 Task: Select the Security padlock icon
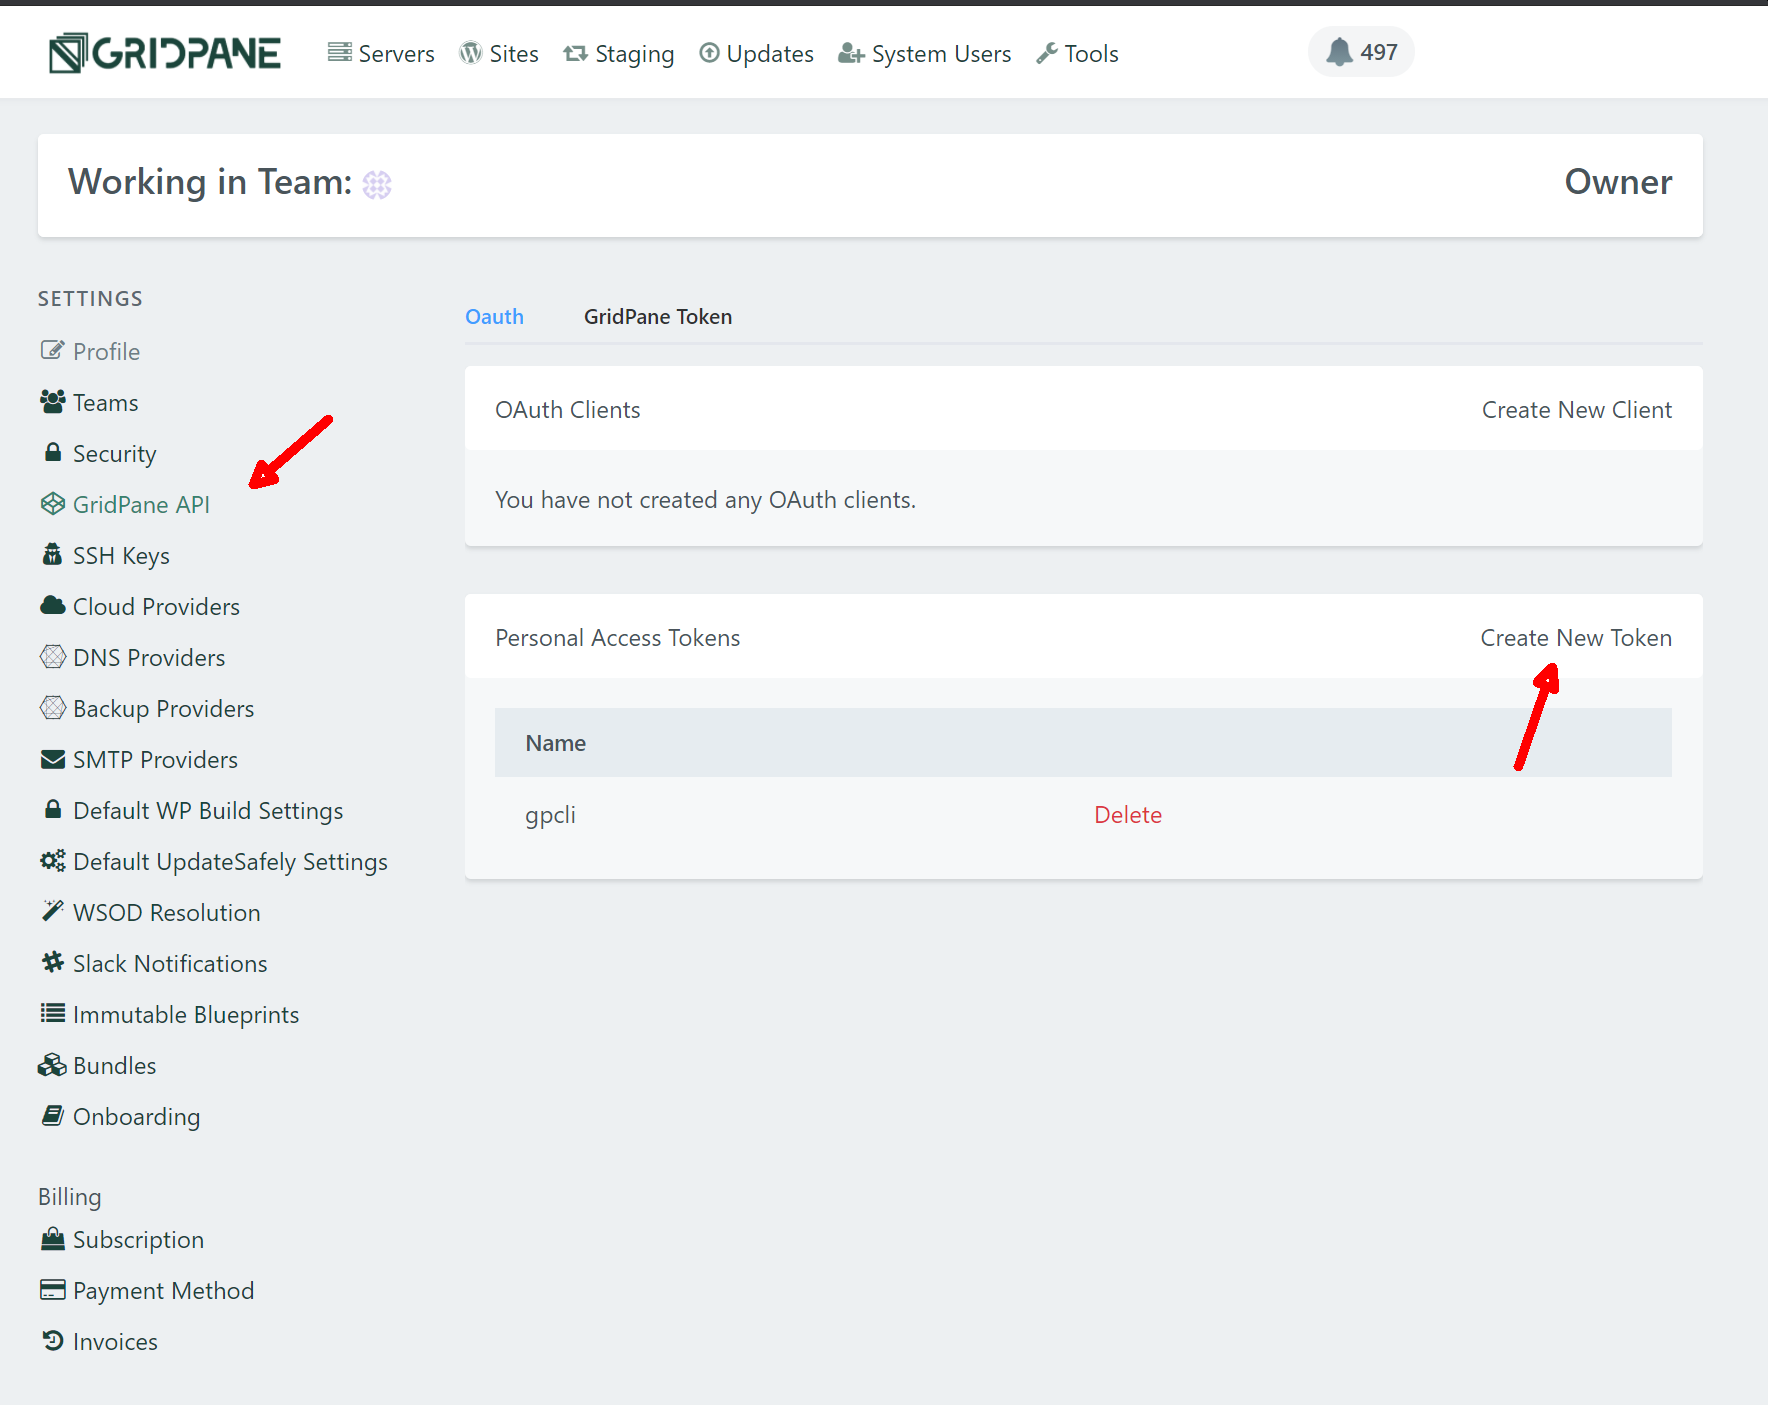click(52, 452)
